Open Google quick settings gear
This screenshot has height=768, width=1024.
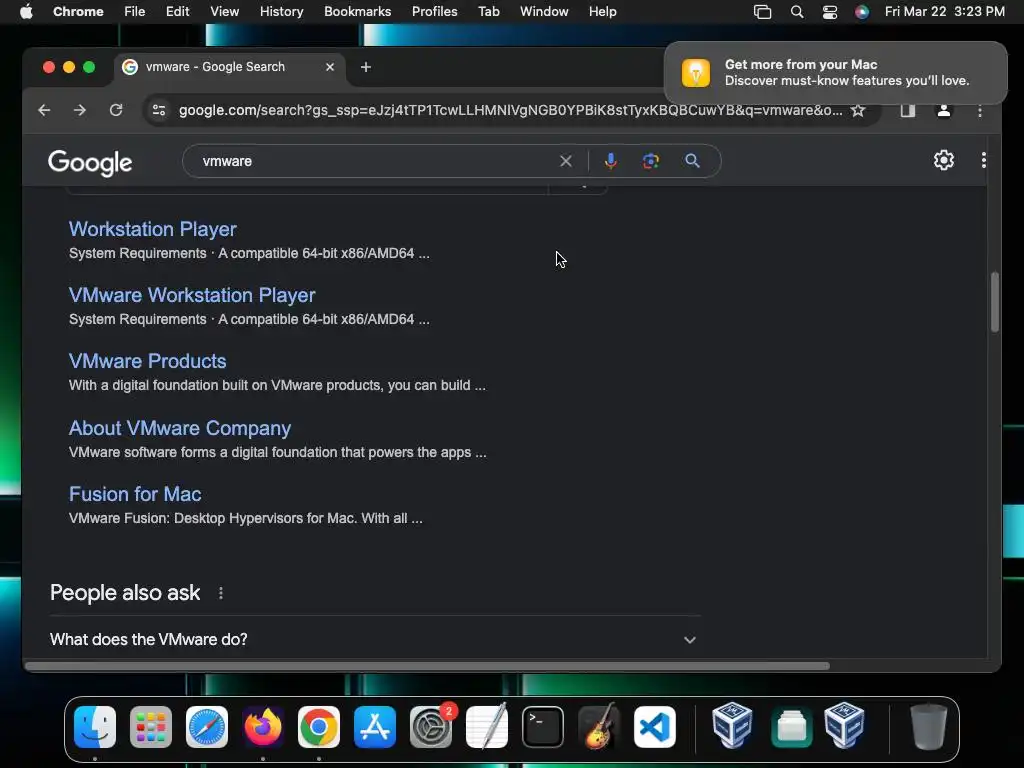tap(944, 160)
